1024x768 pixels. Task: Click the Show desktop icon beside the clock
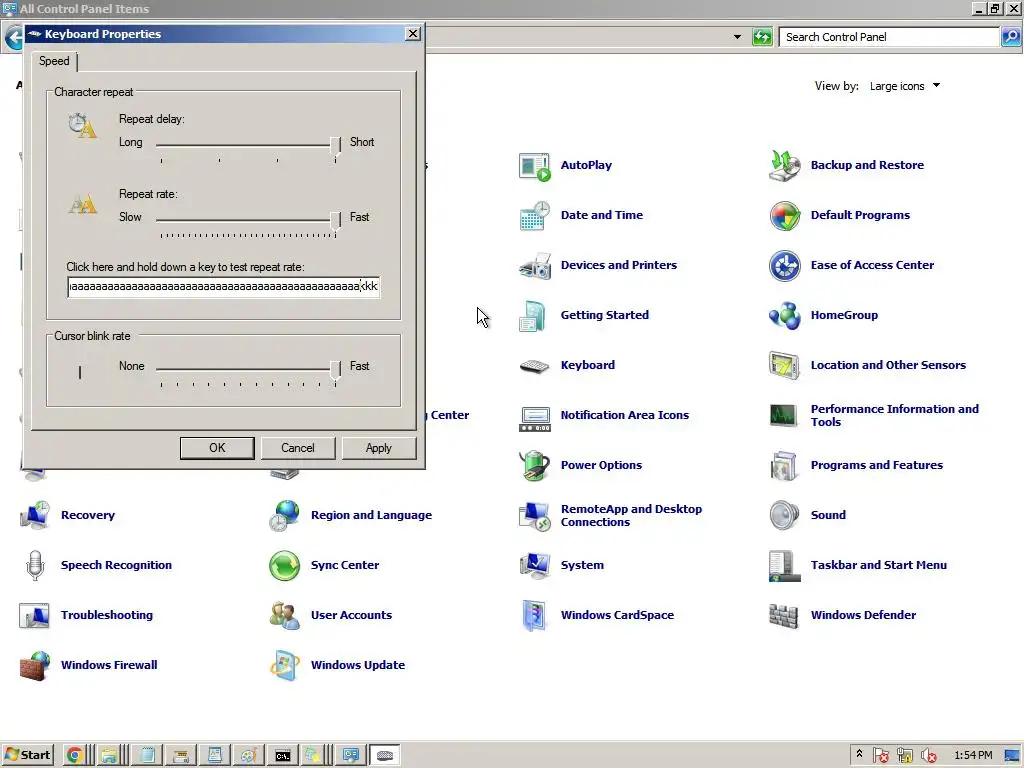click(x=1012, y=755)
